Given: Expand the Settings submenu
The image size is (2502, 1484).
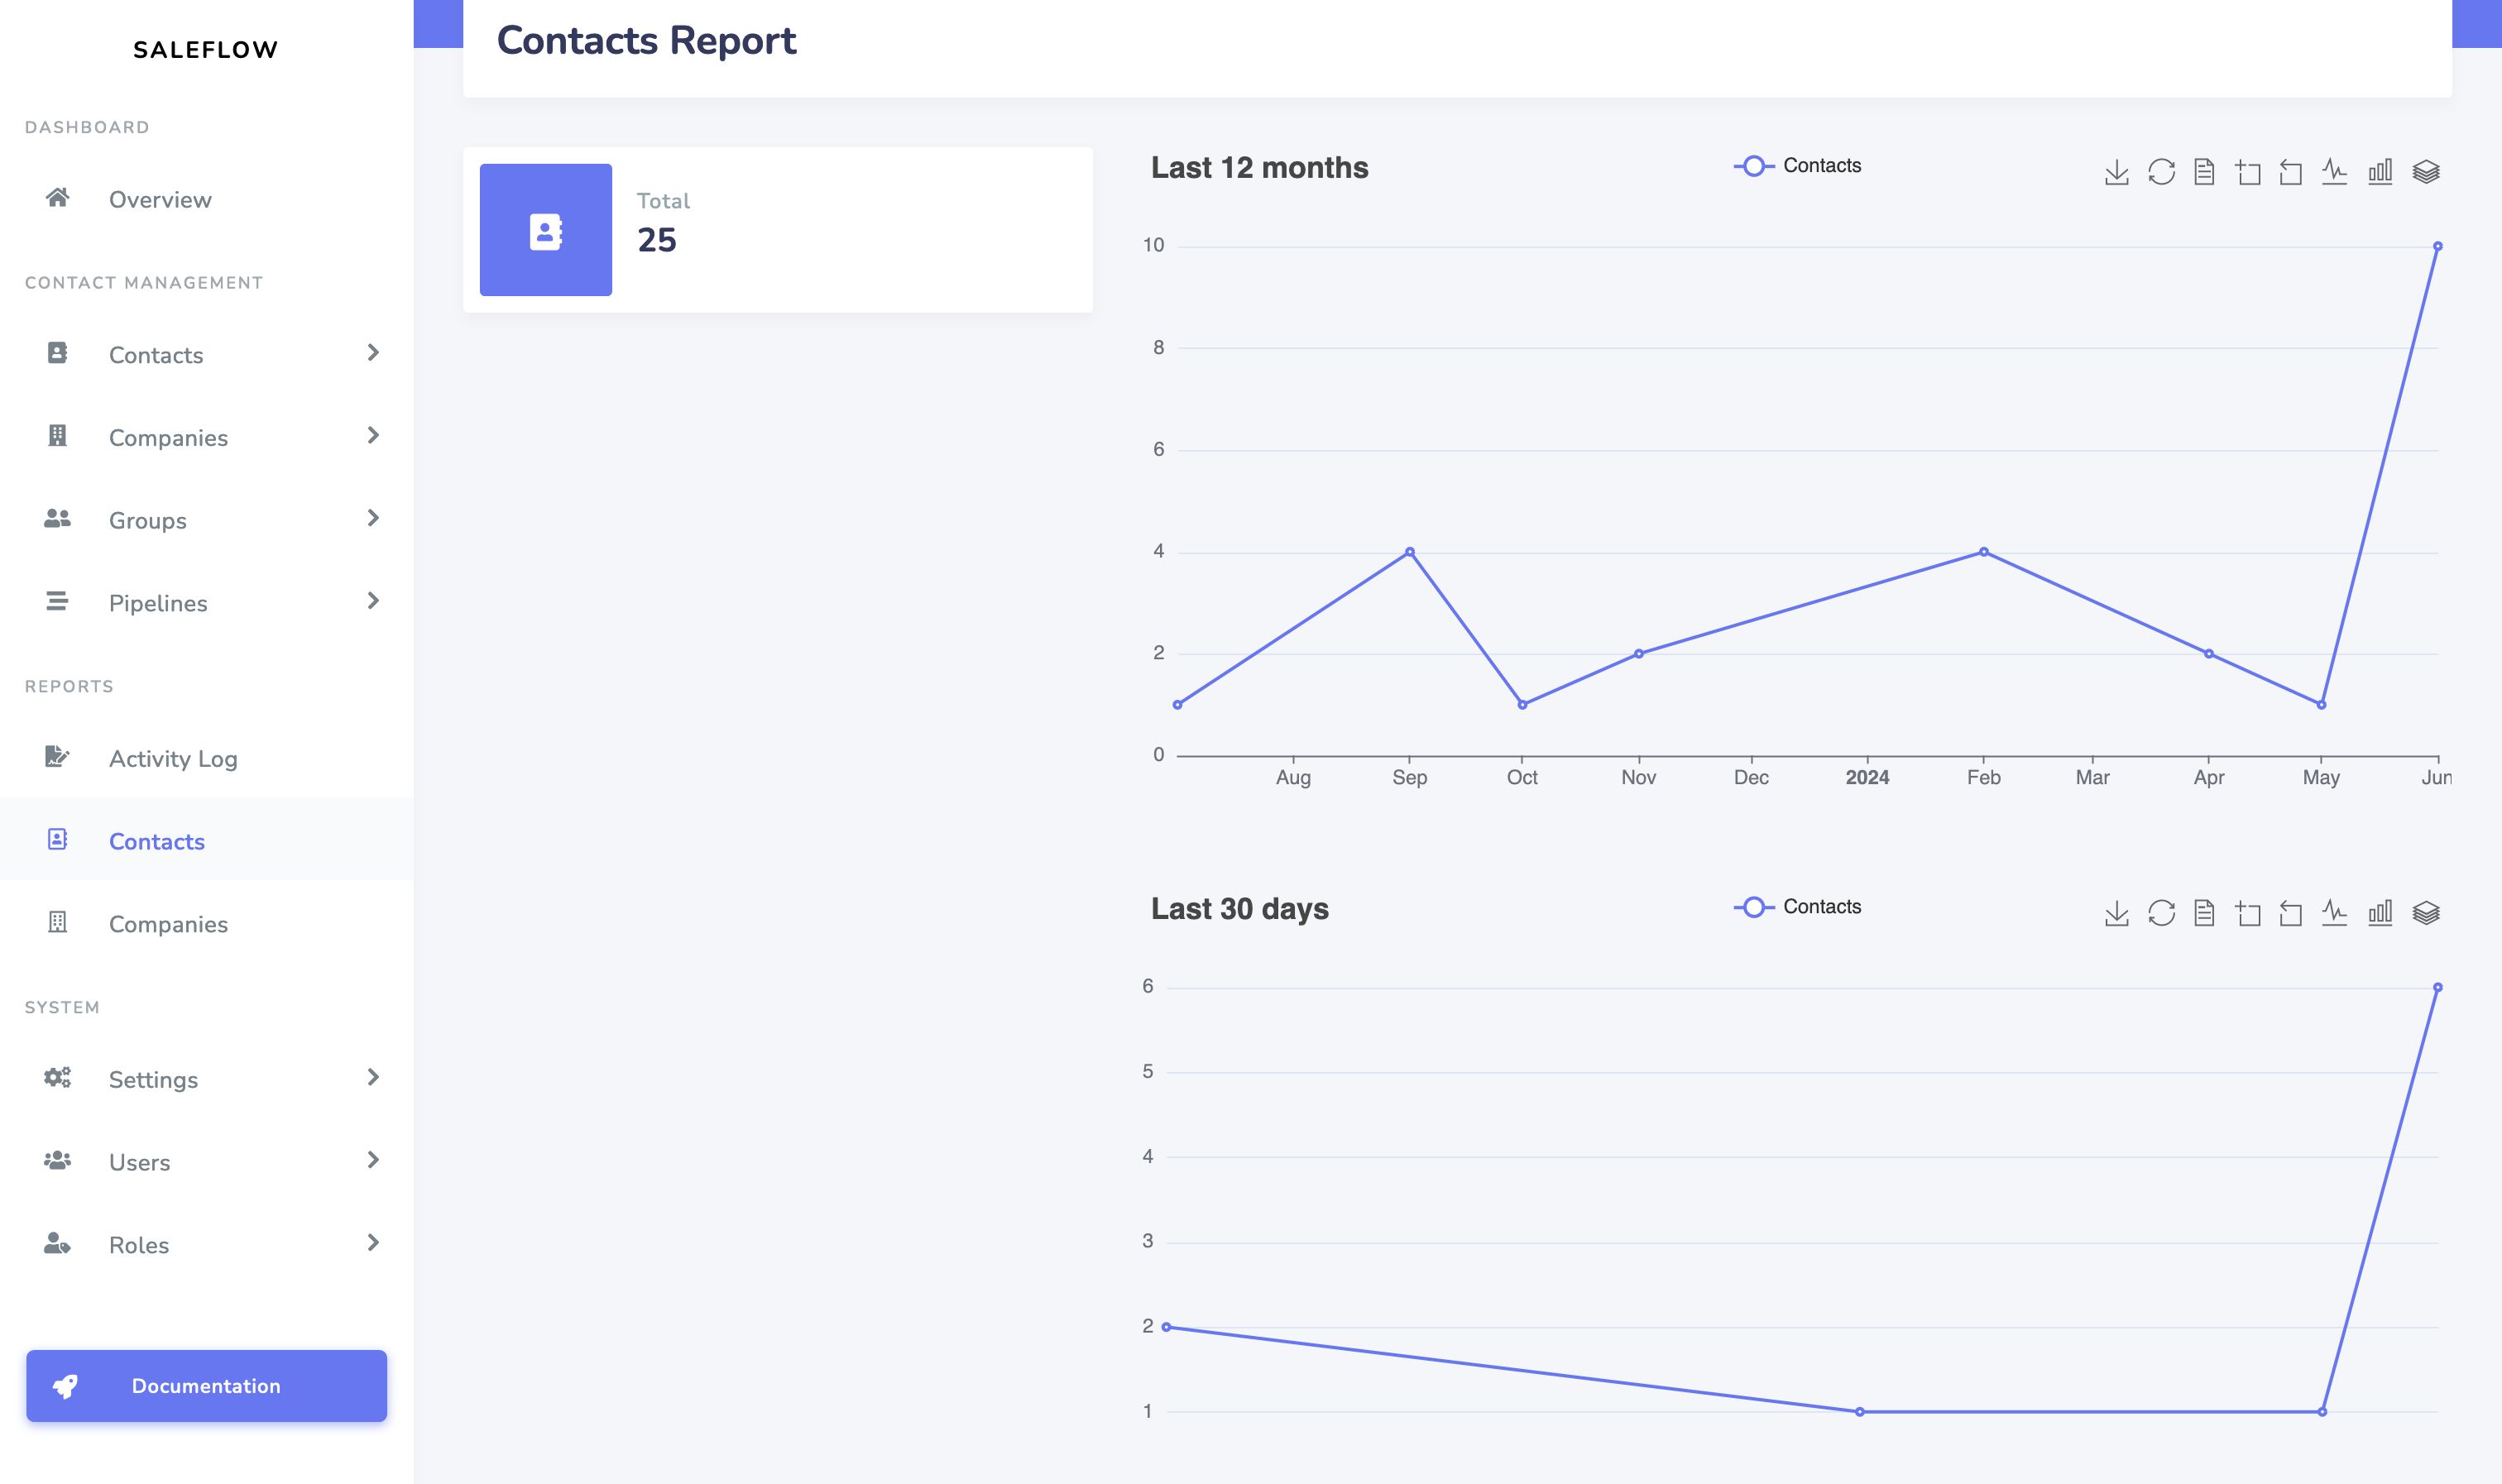Looking at the screenshot, I should click(207, 1079).
